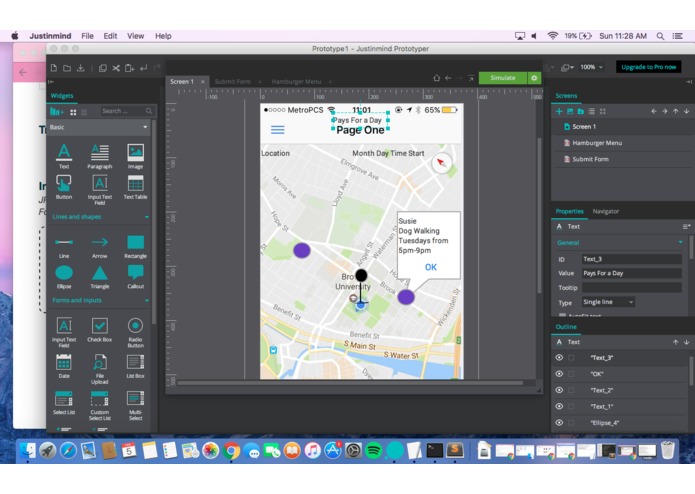This screenshot has height=494, width=695.
Task: Open the View menu
Action: point(135,36)
